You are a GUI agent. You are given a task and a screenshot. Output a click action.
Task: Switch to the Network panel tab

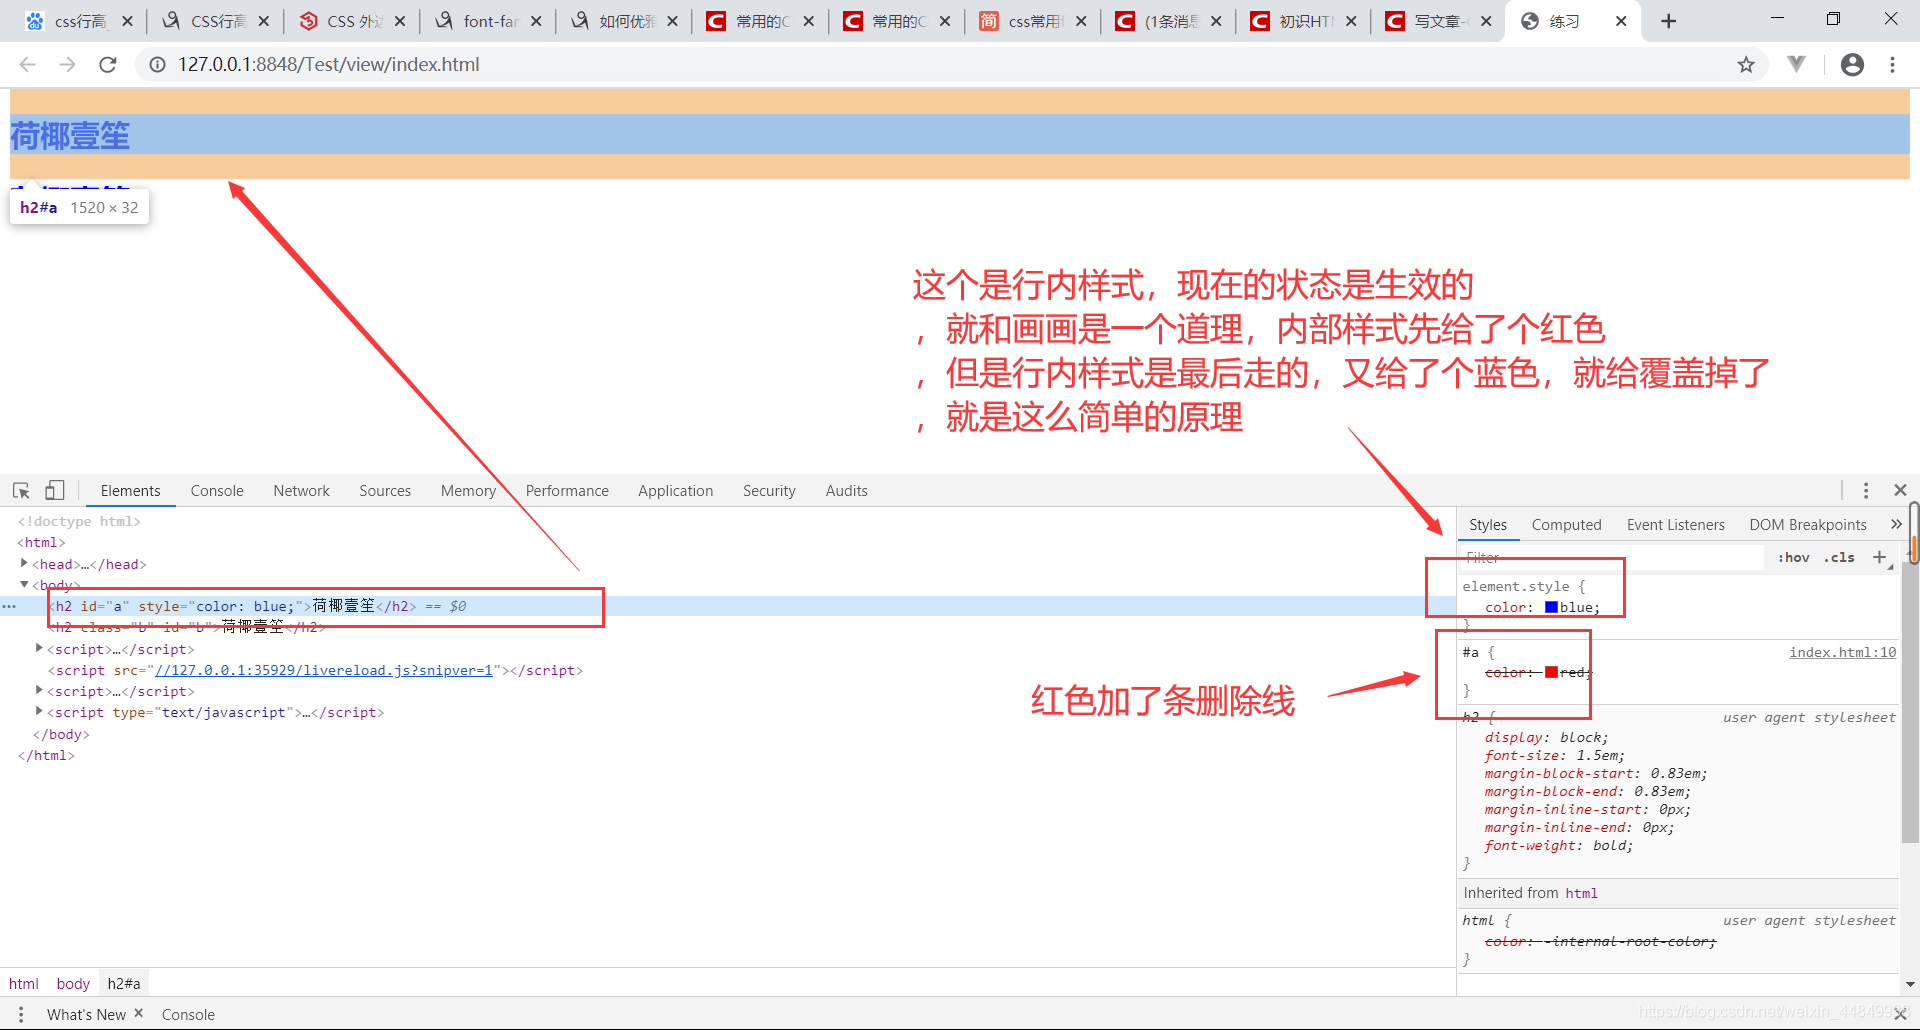tap(301, 490)
